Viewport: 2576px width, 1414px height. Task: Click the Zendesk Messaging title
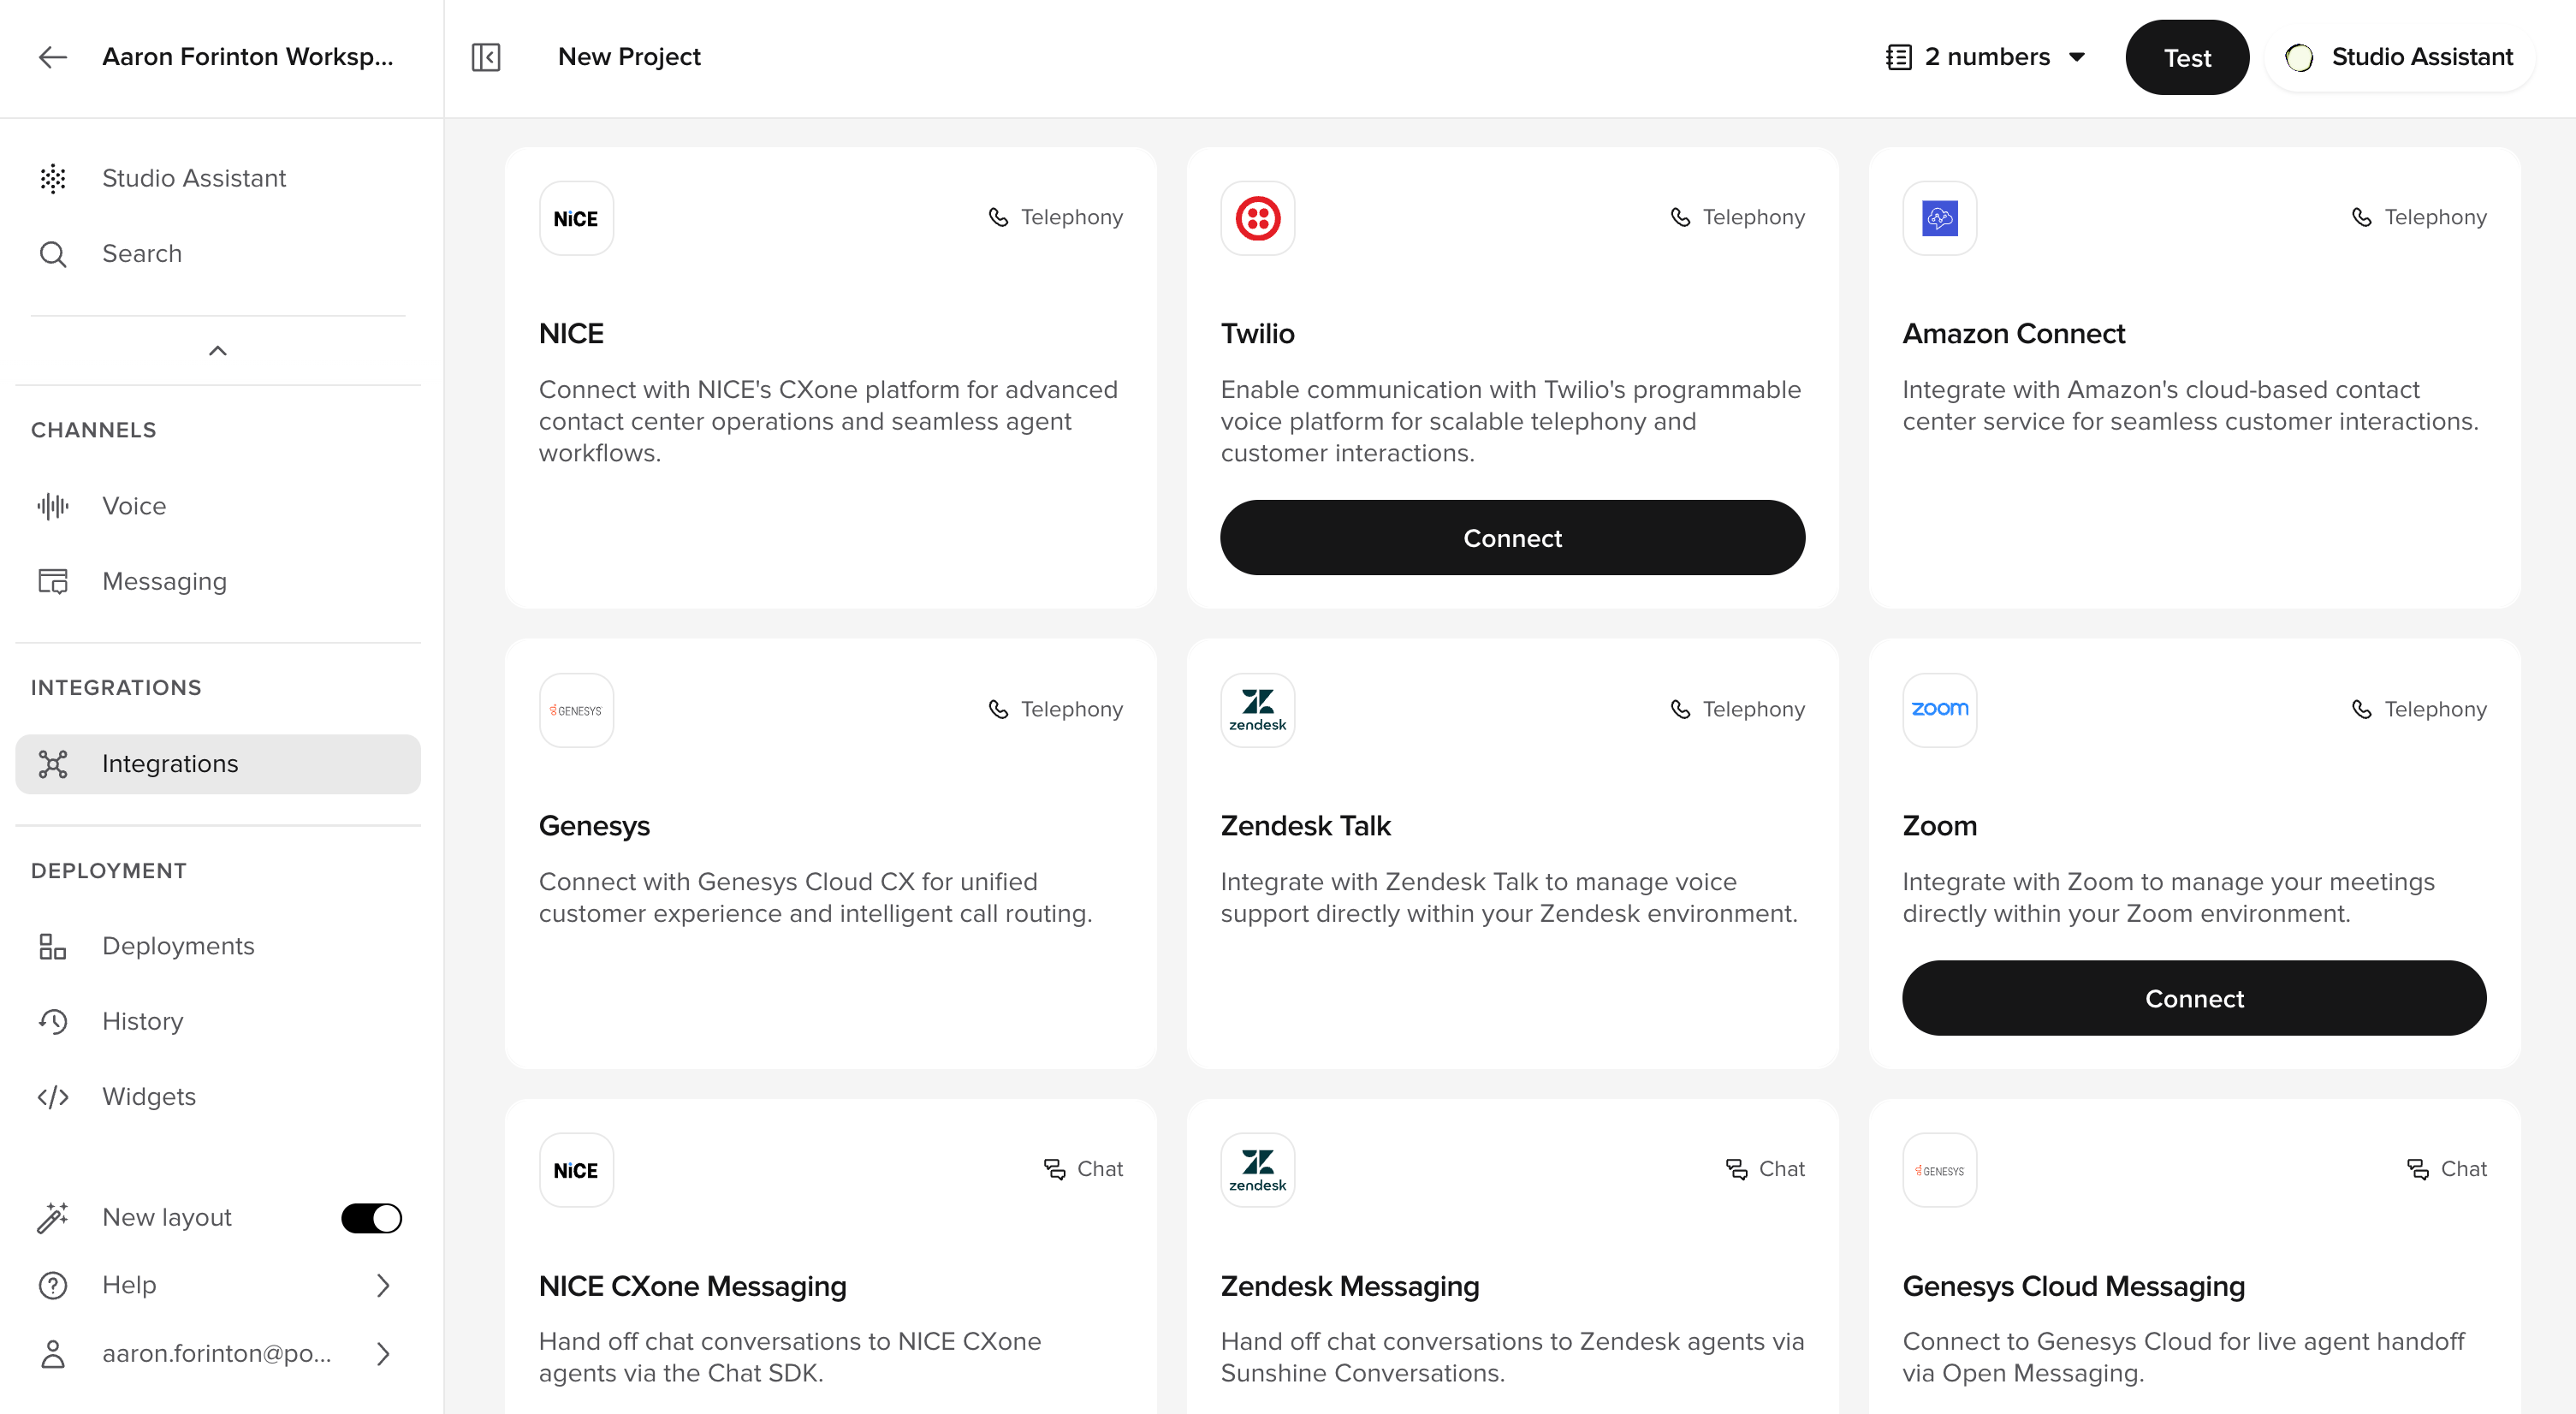point(1349,1286)
